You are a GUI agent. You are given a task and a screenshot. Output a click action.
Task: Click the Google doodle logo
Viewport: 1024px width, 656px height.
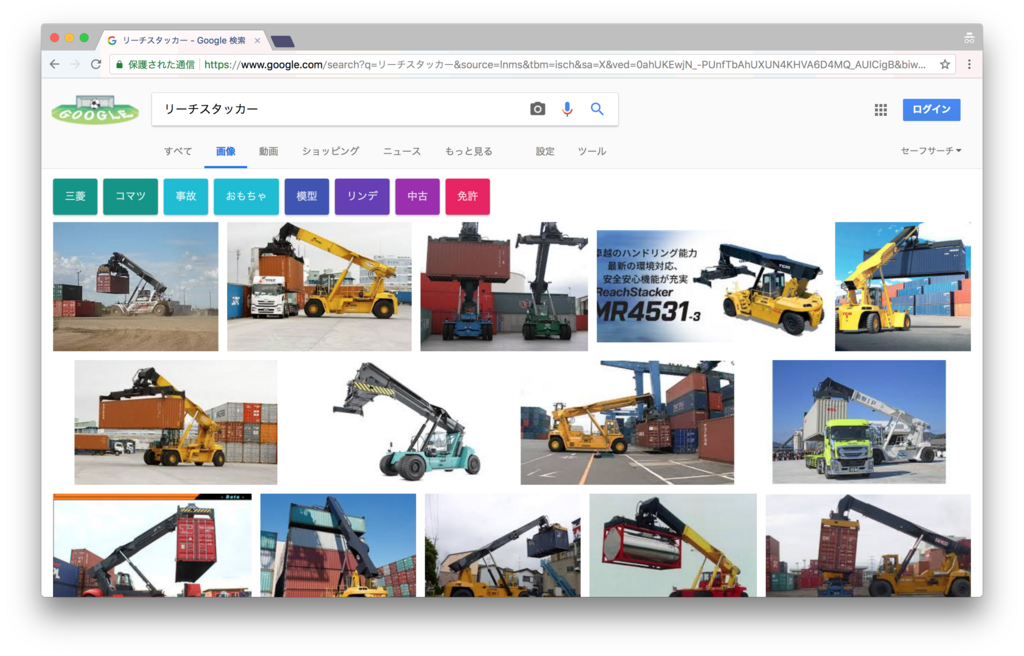(95, 110)
